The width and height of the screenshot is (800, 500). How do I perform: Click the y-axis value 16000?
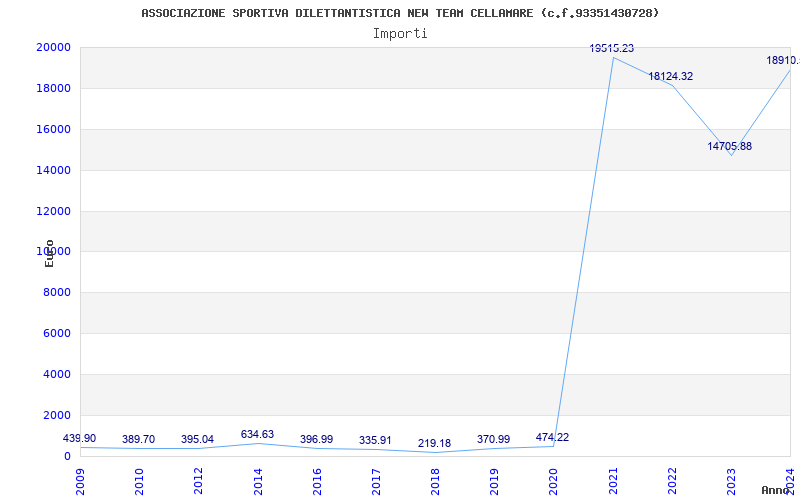[x=53, y=130]
